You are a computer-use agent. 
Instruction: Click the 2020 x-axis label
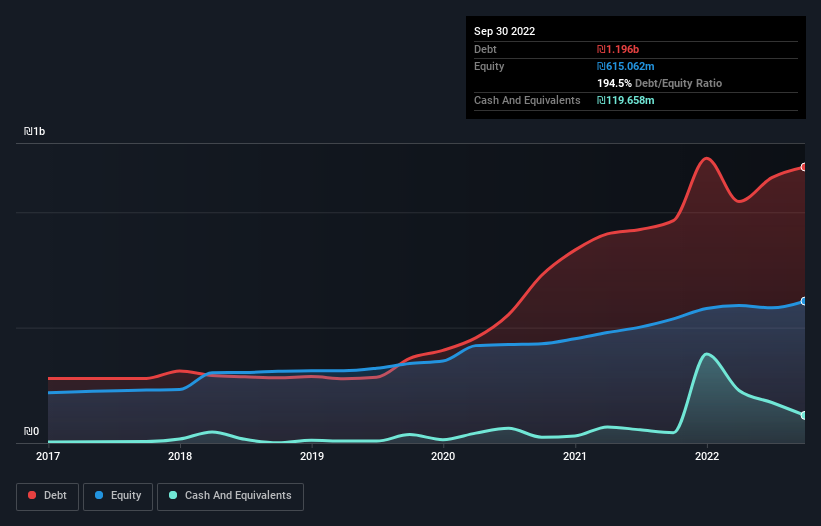pyautogui.click(x=443, y=456)
